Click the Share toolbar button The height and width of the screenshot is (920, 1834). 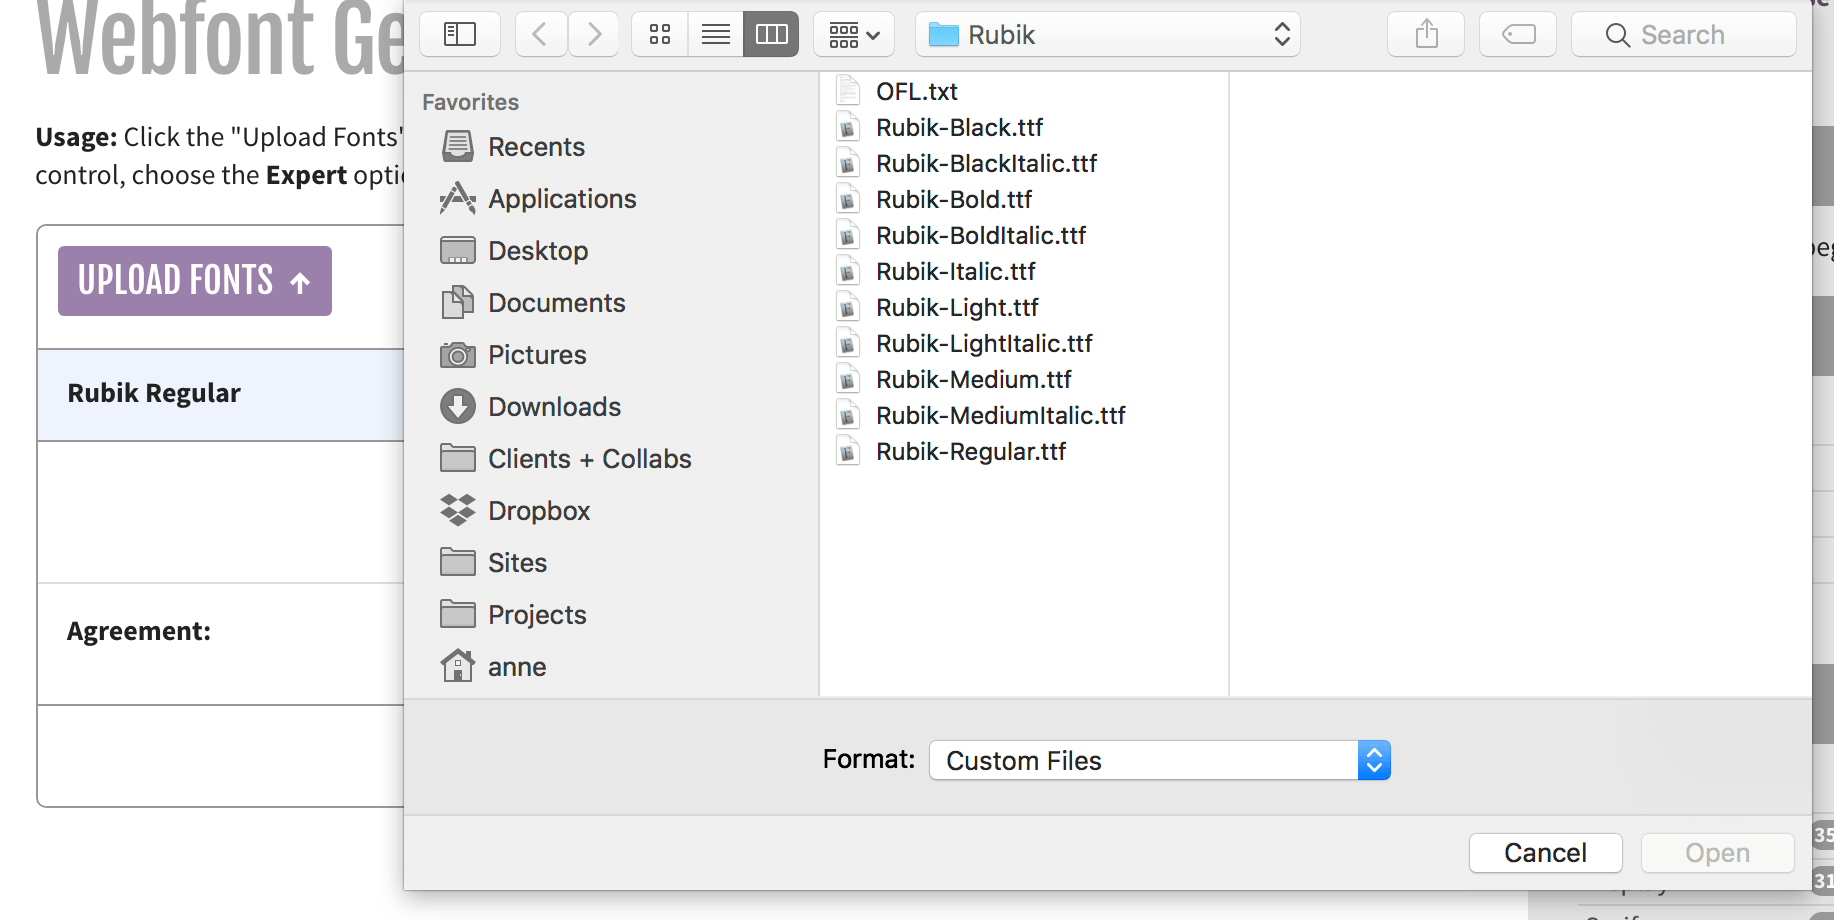(x=1426, y=35)
